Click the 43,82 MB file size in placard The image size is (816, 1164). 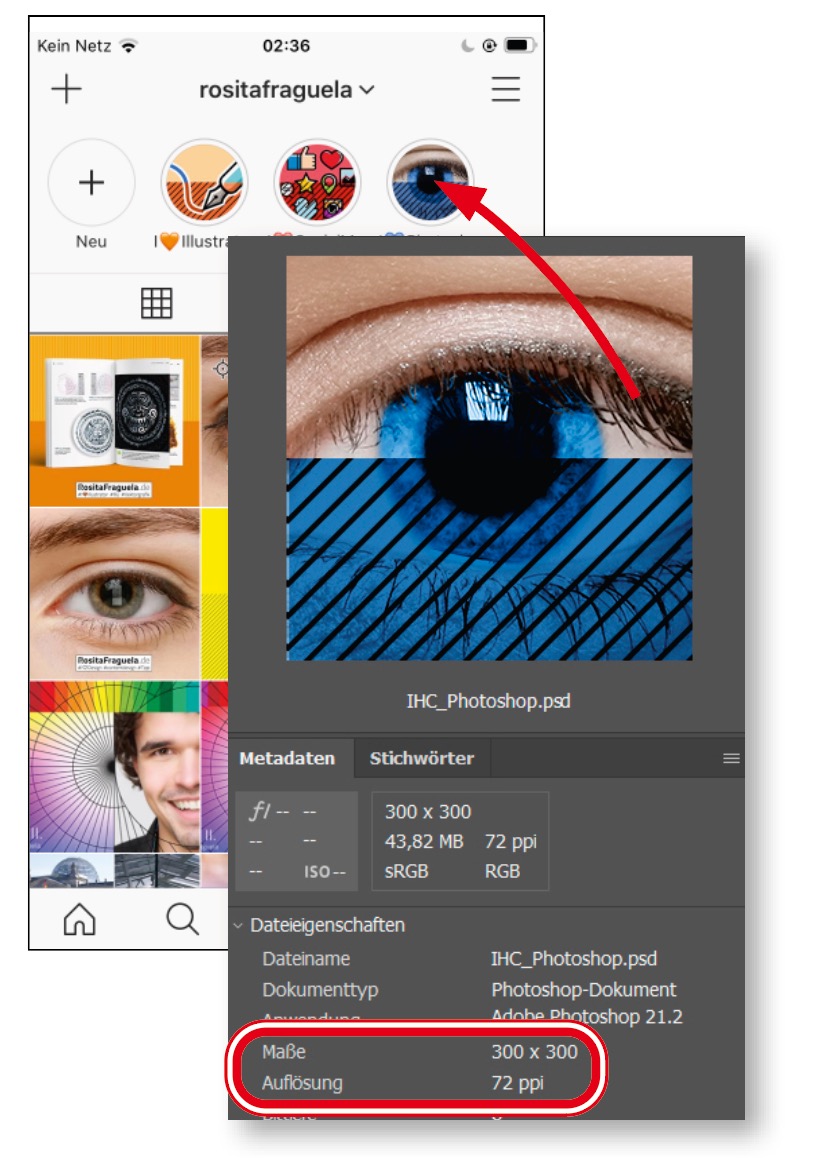click(x=424, y=841)
